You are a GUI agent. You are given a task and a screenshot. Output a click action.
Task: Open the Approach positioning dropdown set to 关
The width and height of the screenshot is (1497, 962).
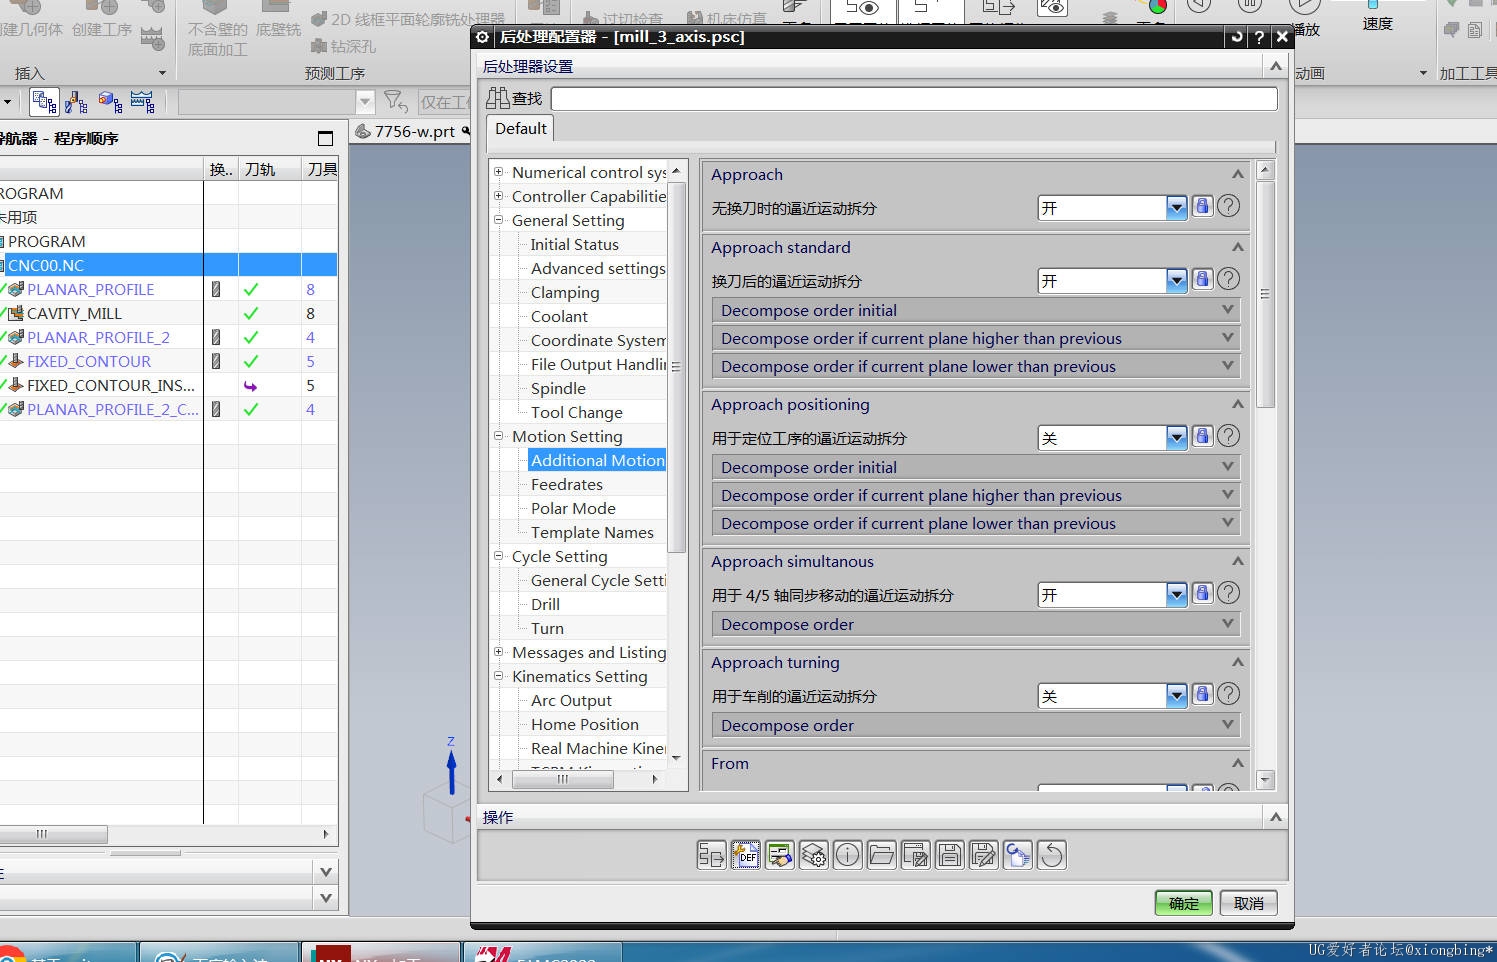(1112, 438)
